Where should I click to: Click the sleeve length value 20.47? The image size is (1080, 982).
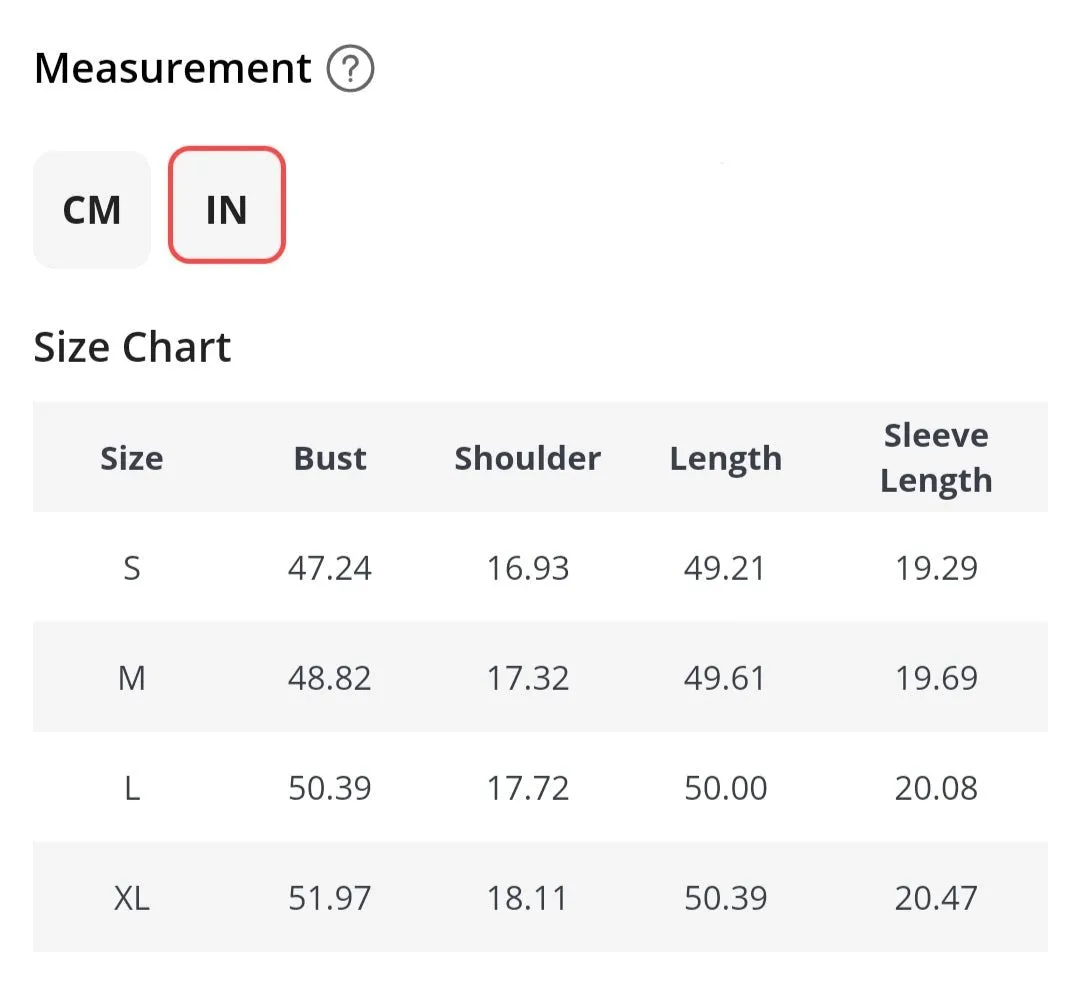[x=936, y=898]
